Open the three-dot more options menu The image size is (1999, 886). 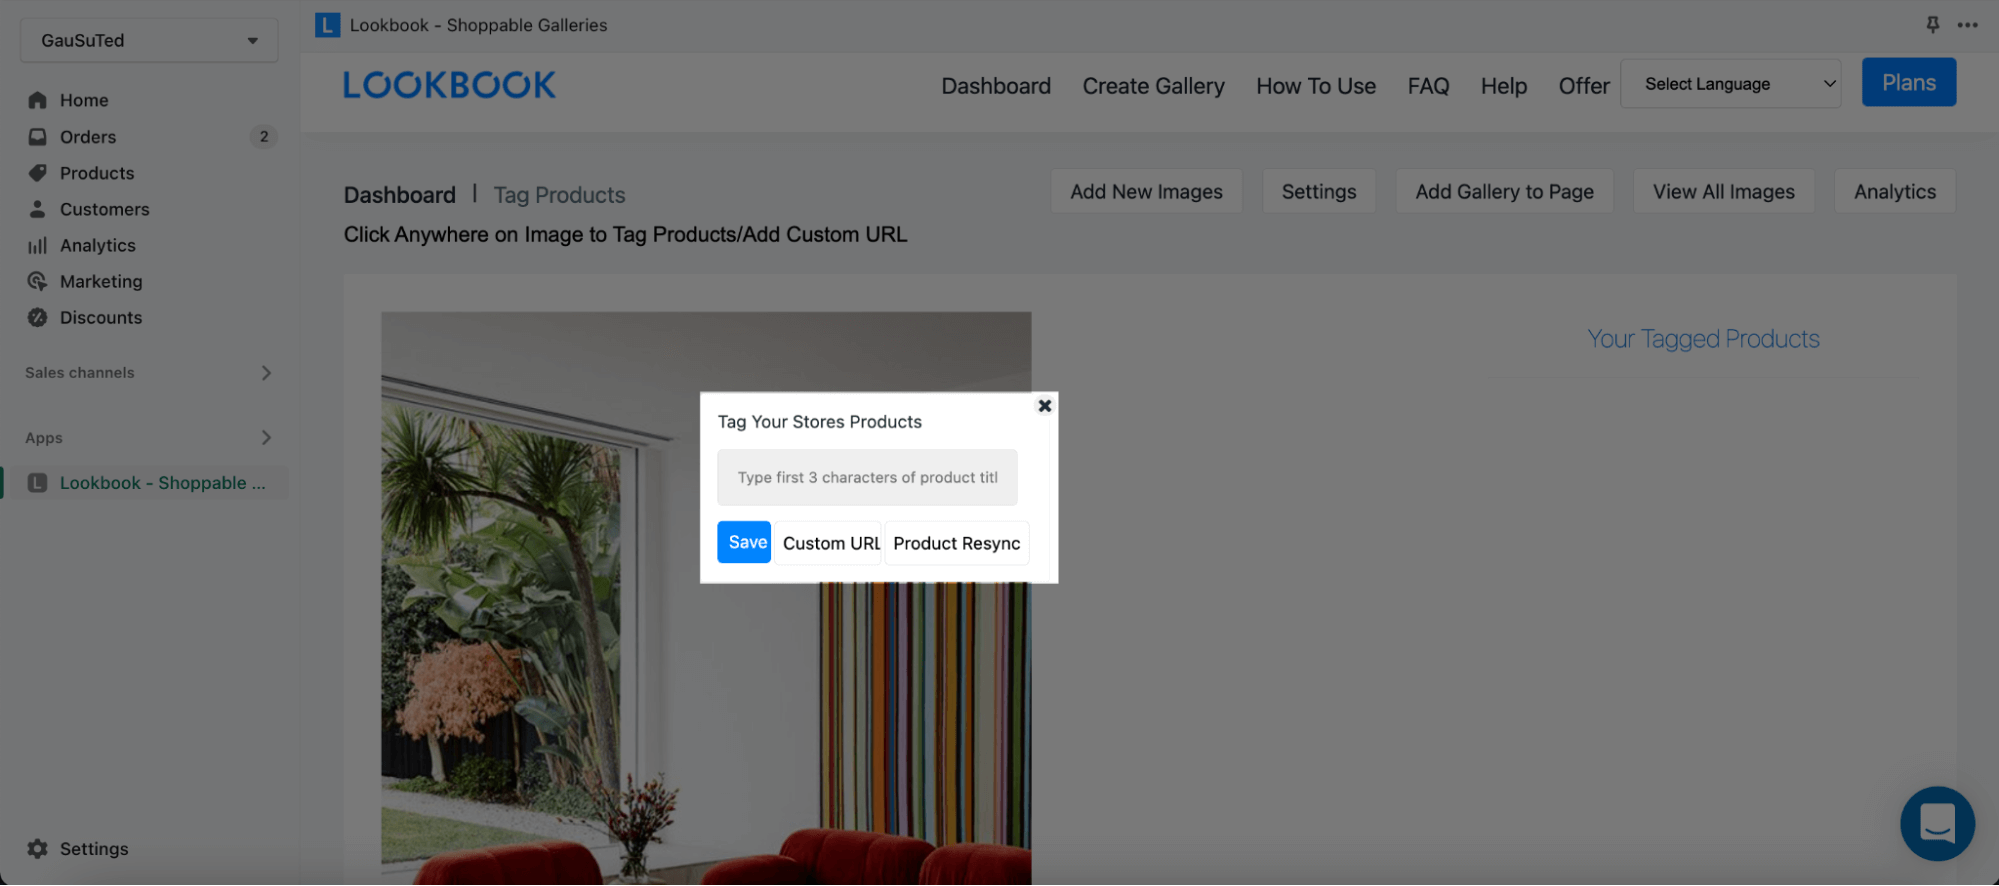(1967, 25)
